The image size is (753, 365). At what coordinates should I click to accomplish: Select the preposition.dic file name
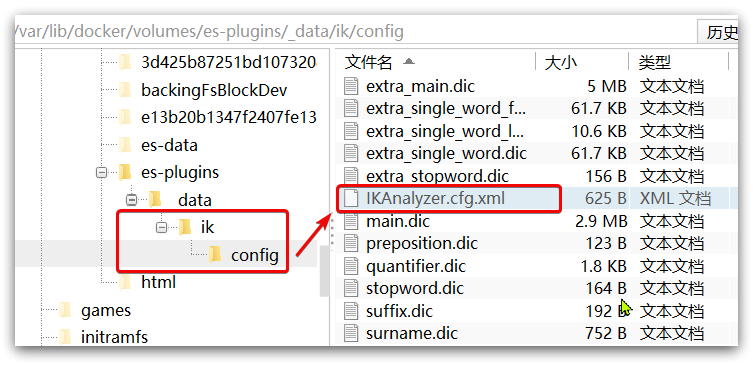coord(422,243)
